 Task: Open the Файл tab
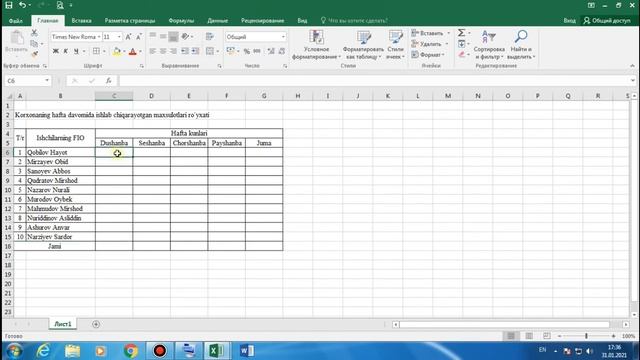point(16,20)
